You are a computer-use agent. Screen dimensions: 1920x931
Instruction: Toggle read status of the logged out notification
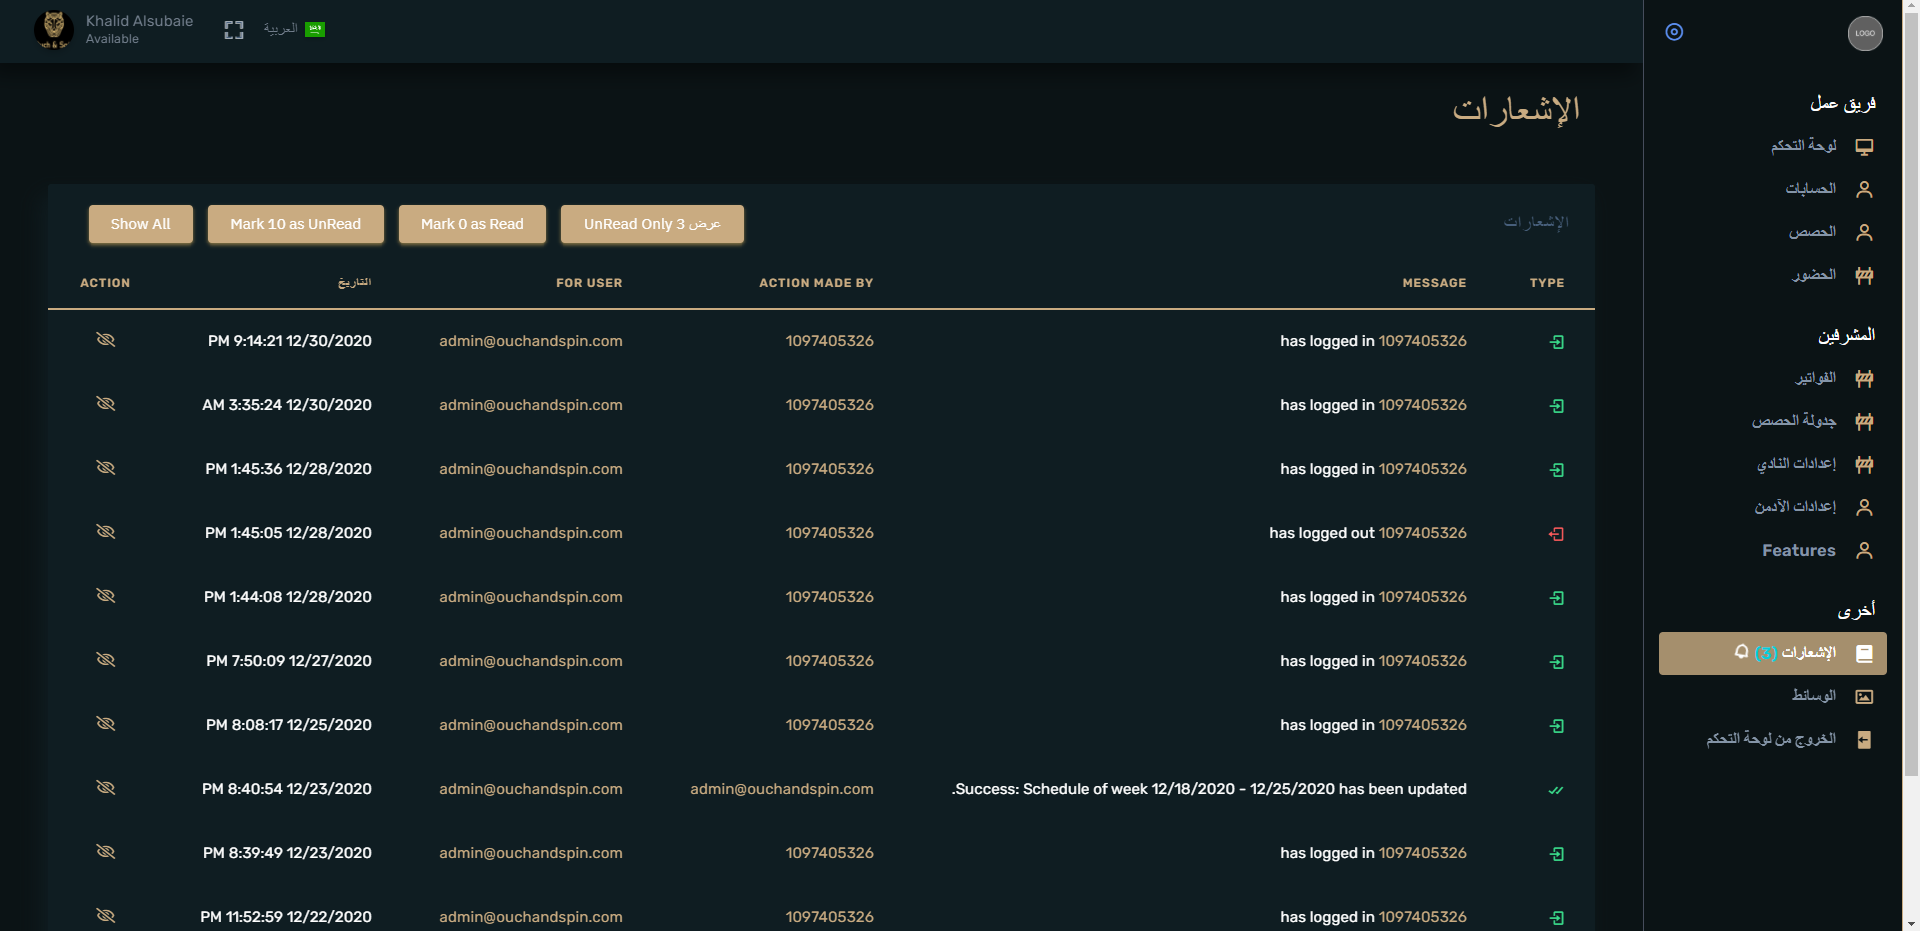pyautogui.click(x=105, y=532)
